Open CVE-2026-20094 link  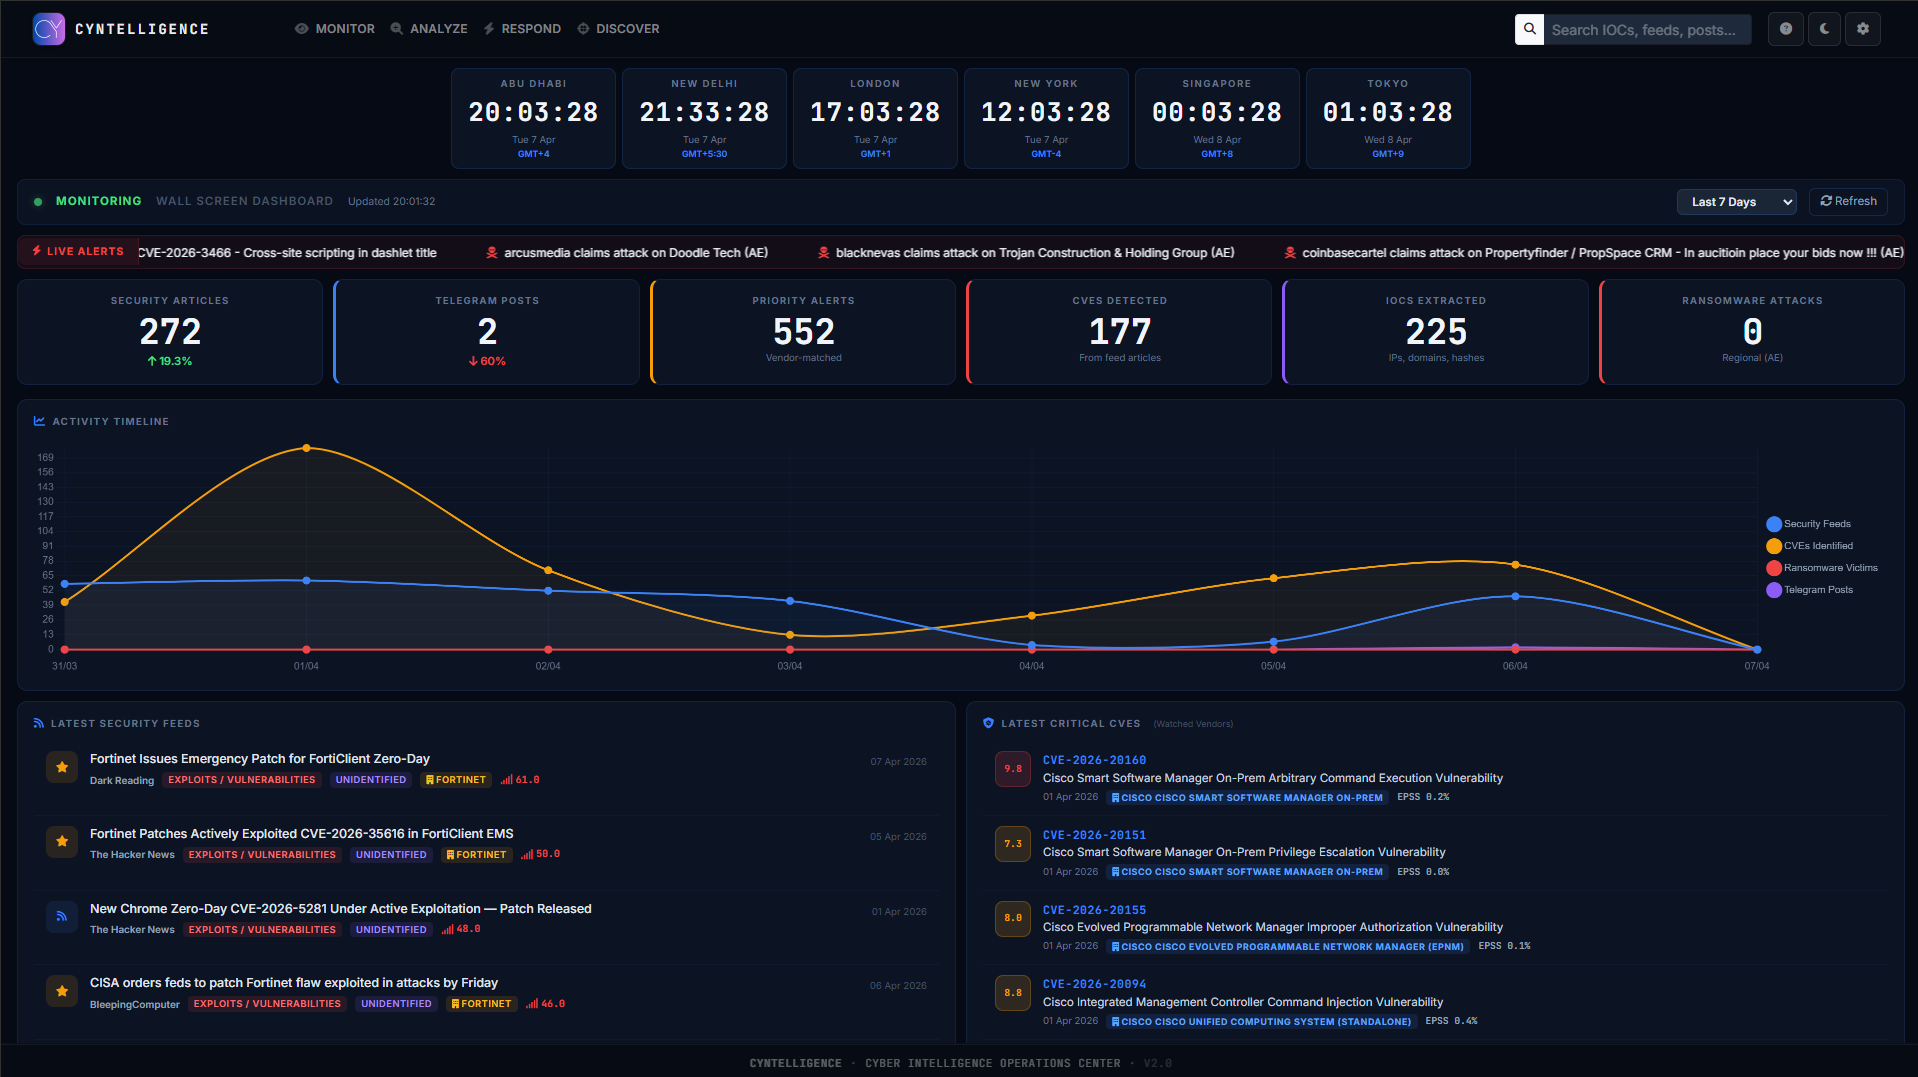pos(1094,984)
